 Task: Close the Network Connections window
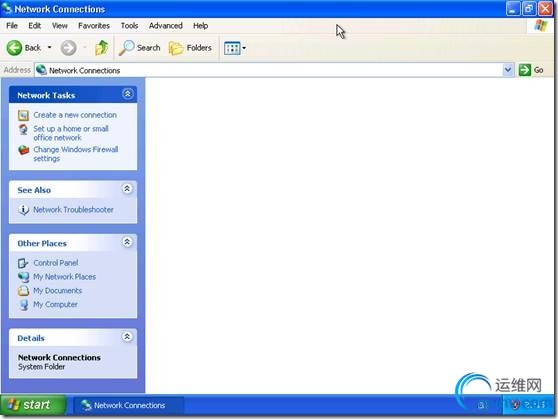tap(545, 9)
